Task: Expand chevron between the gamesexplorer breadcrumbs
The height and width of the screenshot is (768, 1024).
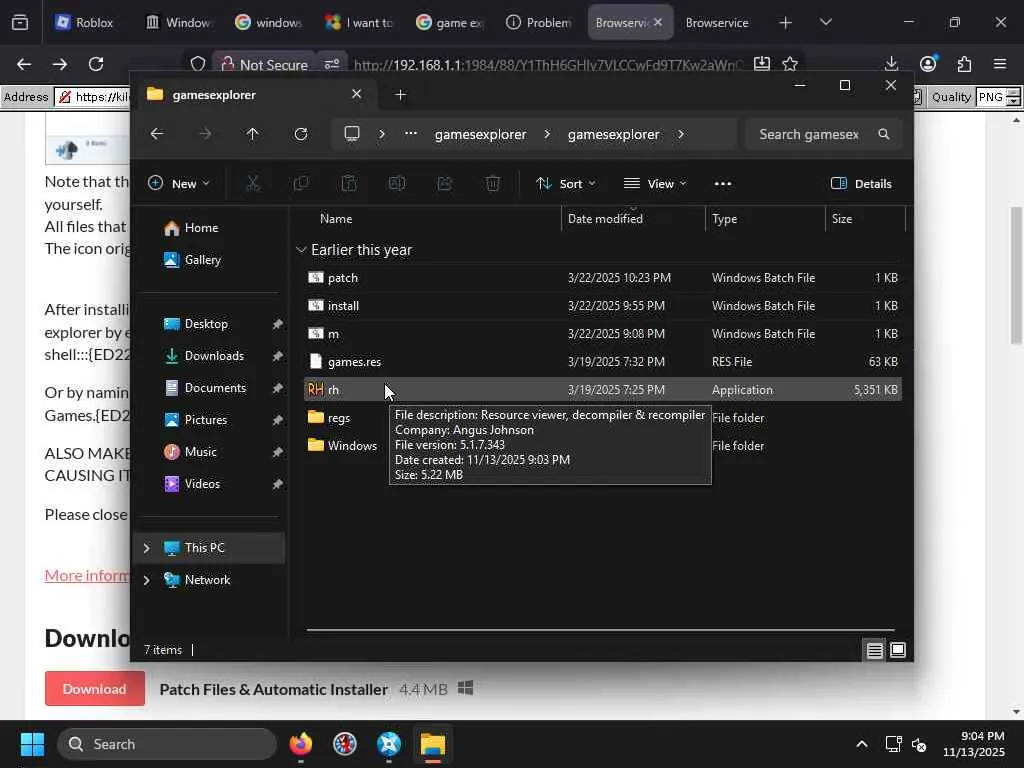Action: click(547, 134)
